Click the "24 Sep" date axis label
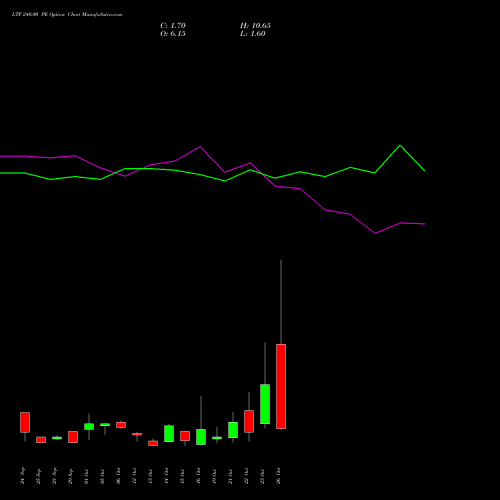 point(23,476)
